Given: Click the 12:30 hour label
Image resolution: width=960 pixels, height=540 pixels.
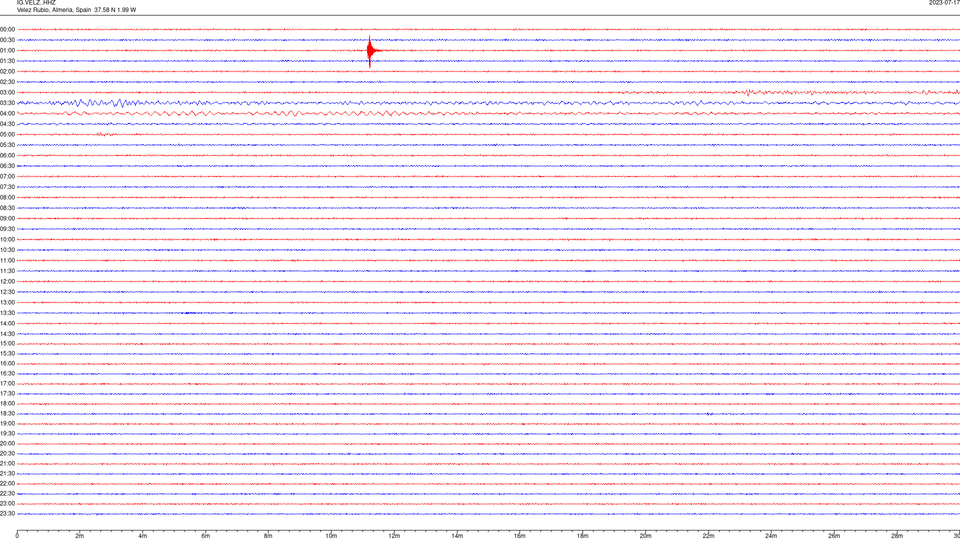Looking at the screenshot, I should click(7, 292).
